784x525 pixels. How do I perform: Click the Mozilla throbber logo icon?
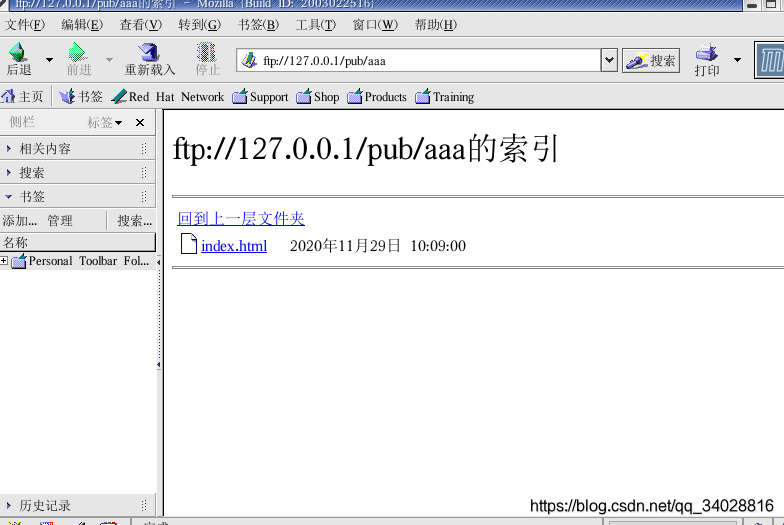click(x=770, y=60)
